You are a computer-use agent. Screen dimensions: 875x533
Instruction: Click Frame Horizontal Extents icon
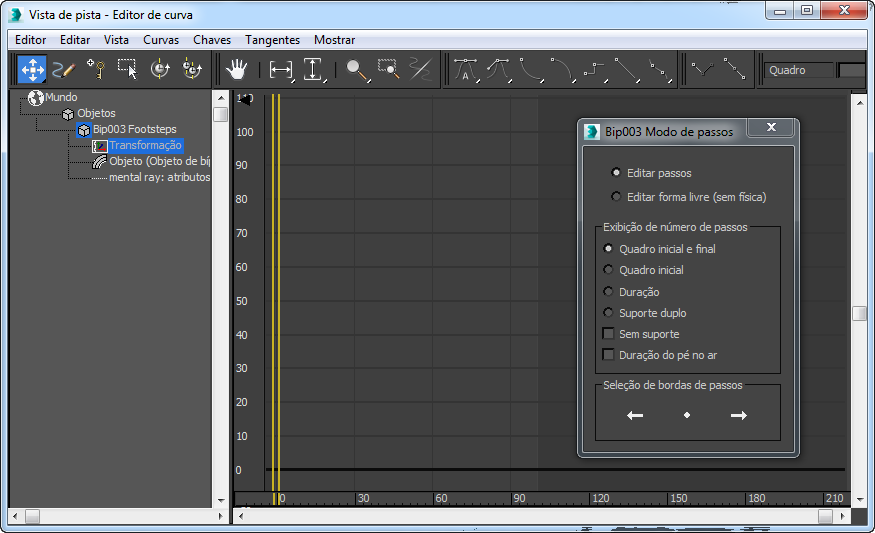click(x=281, y=70)
